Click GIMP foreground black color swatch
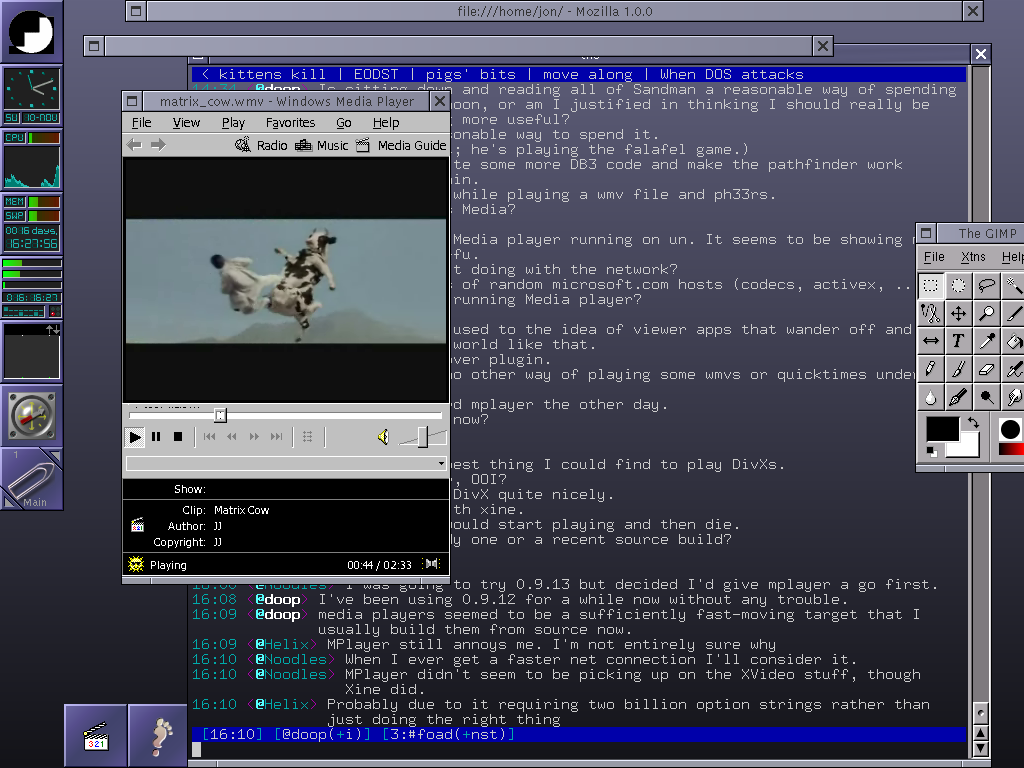This screenshot has height=768, width=1024. click(941, 428)
